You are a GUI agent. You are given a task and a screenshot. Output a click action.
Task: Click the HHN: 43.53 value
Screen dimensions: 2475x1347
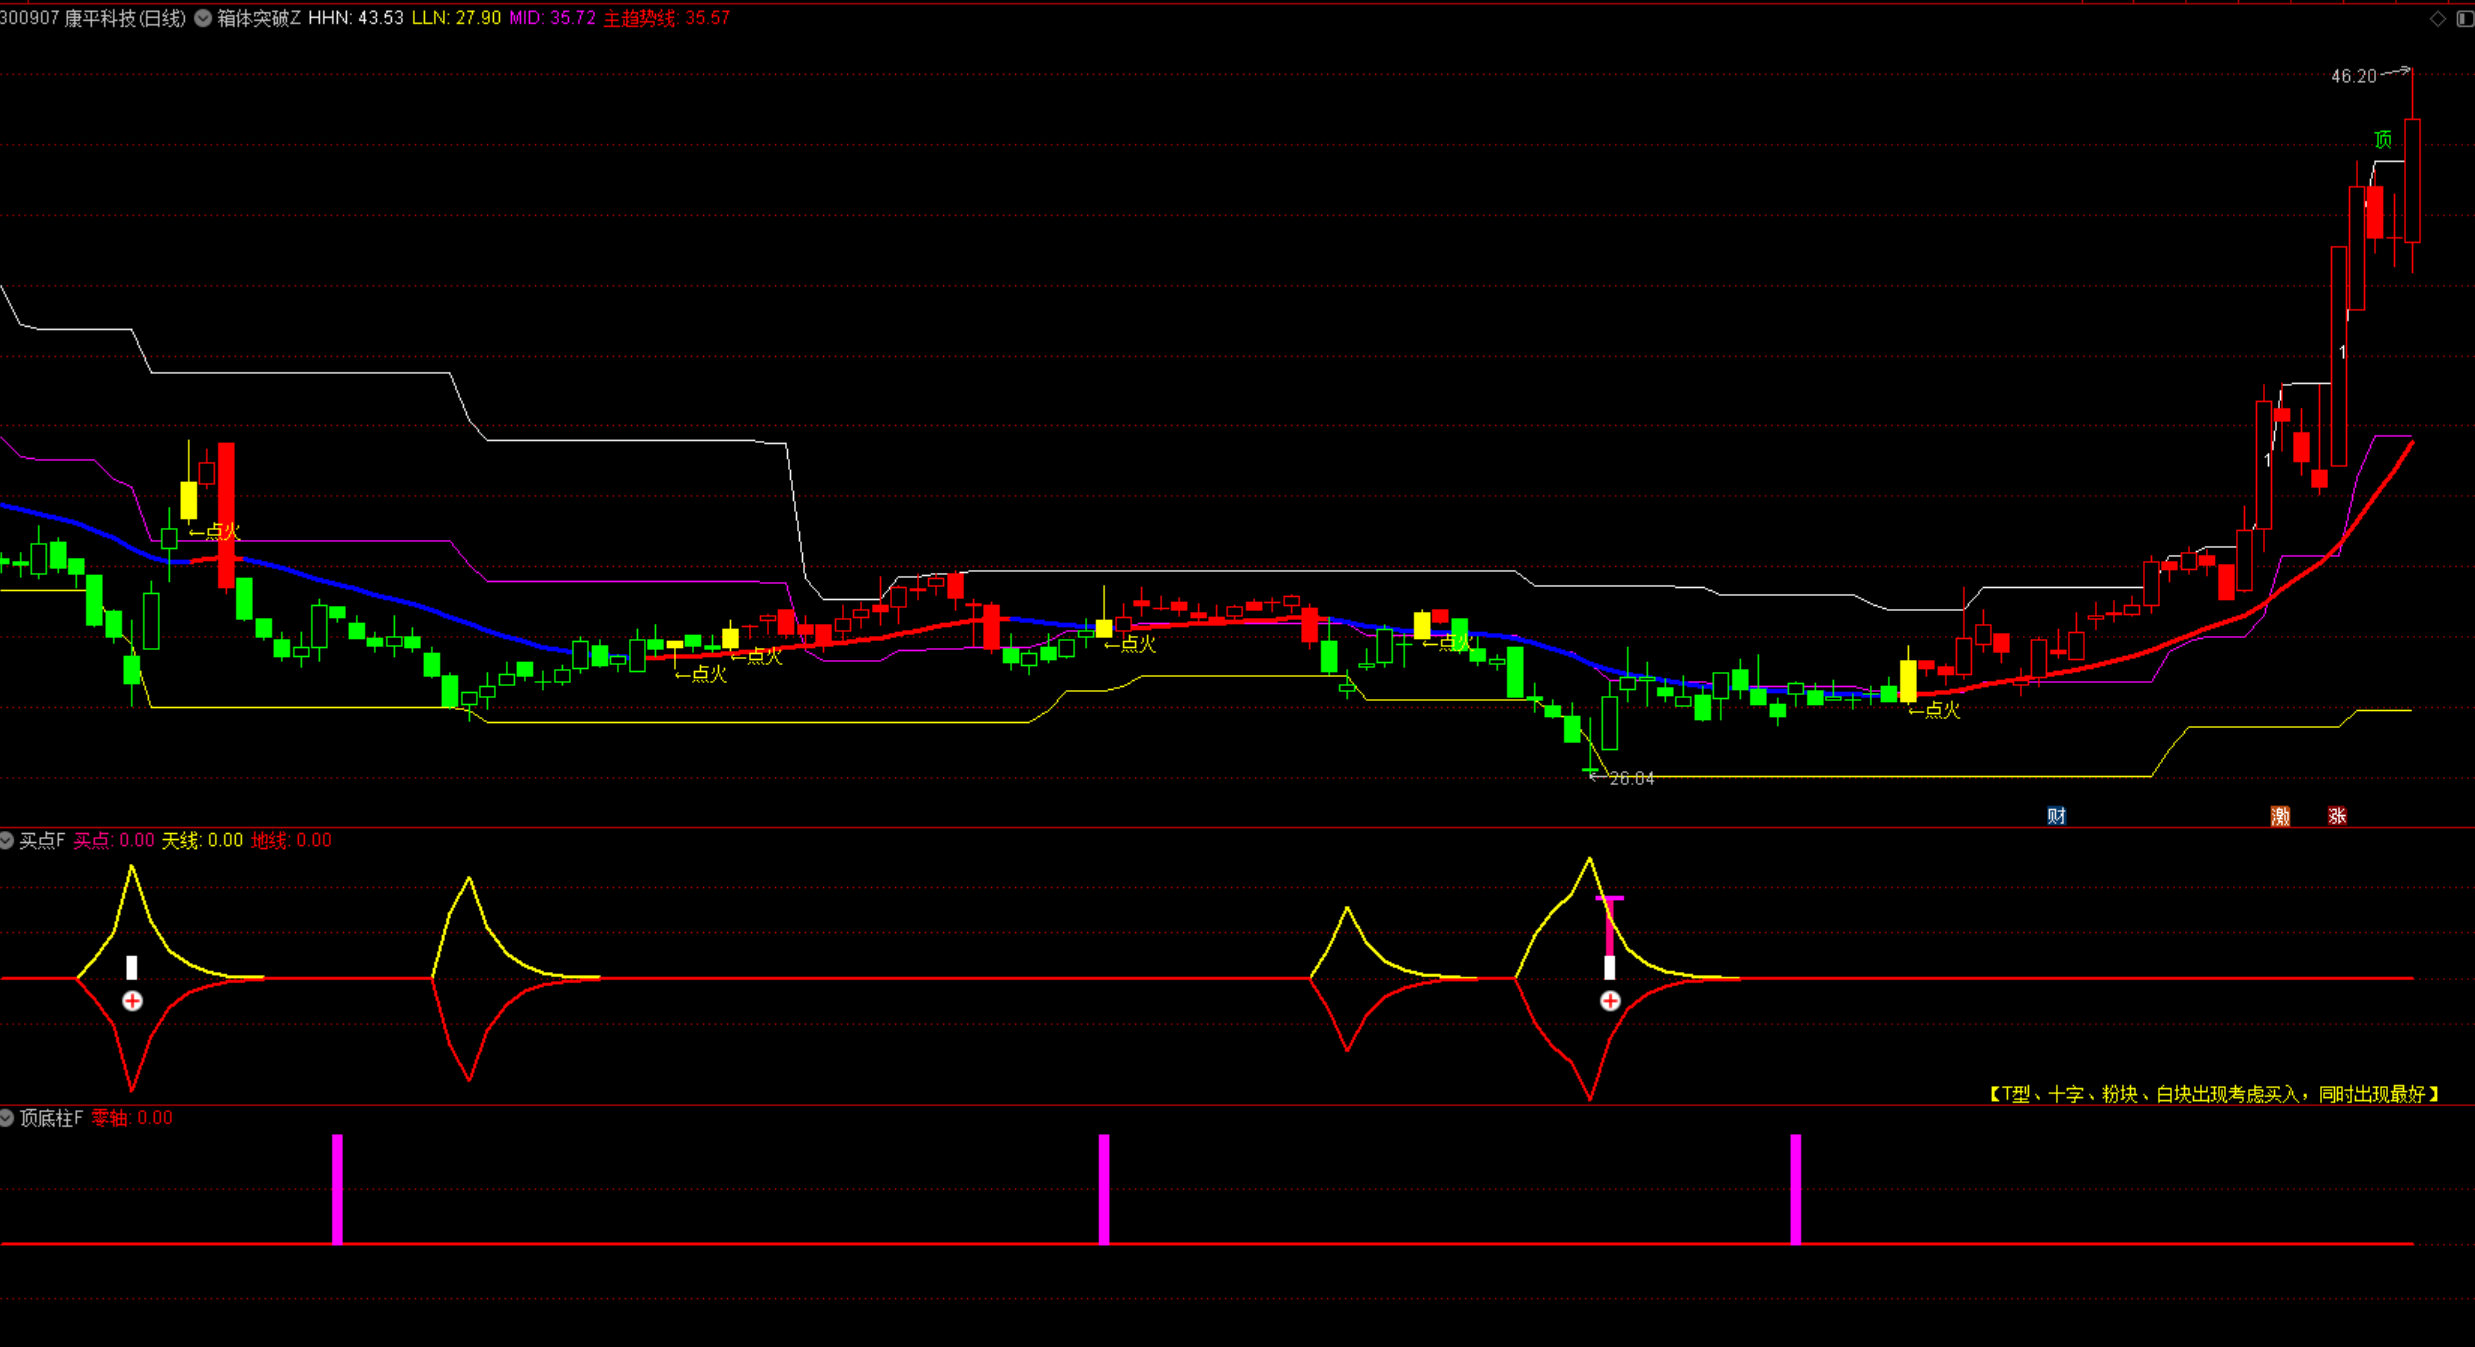coord(356,18)
